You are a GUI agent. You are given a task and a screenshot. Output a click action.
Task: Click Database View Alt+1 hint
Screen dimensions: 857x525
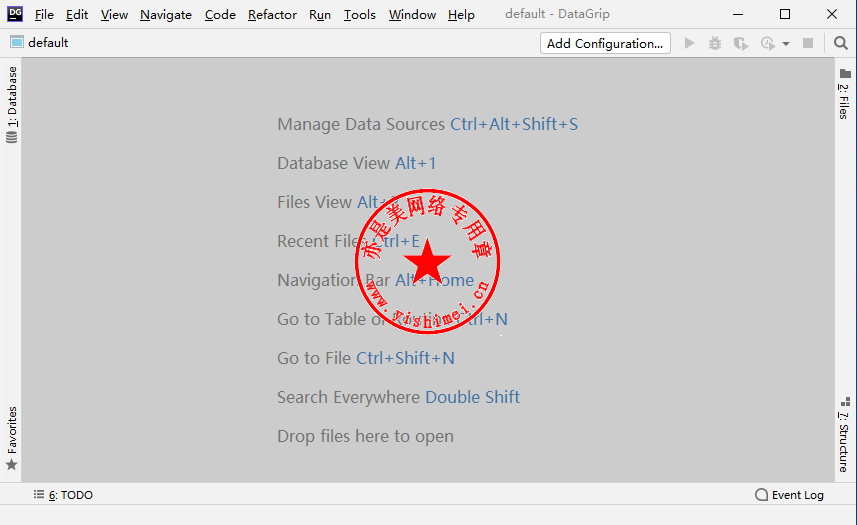tap(356, 163)
